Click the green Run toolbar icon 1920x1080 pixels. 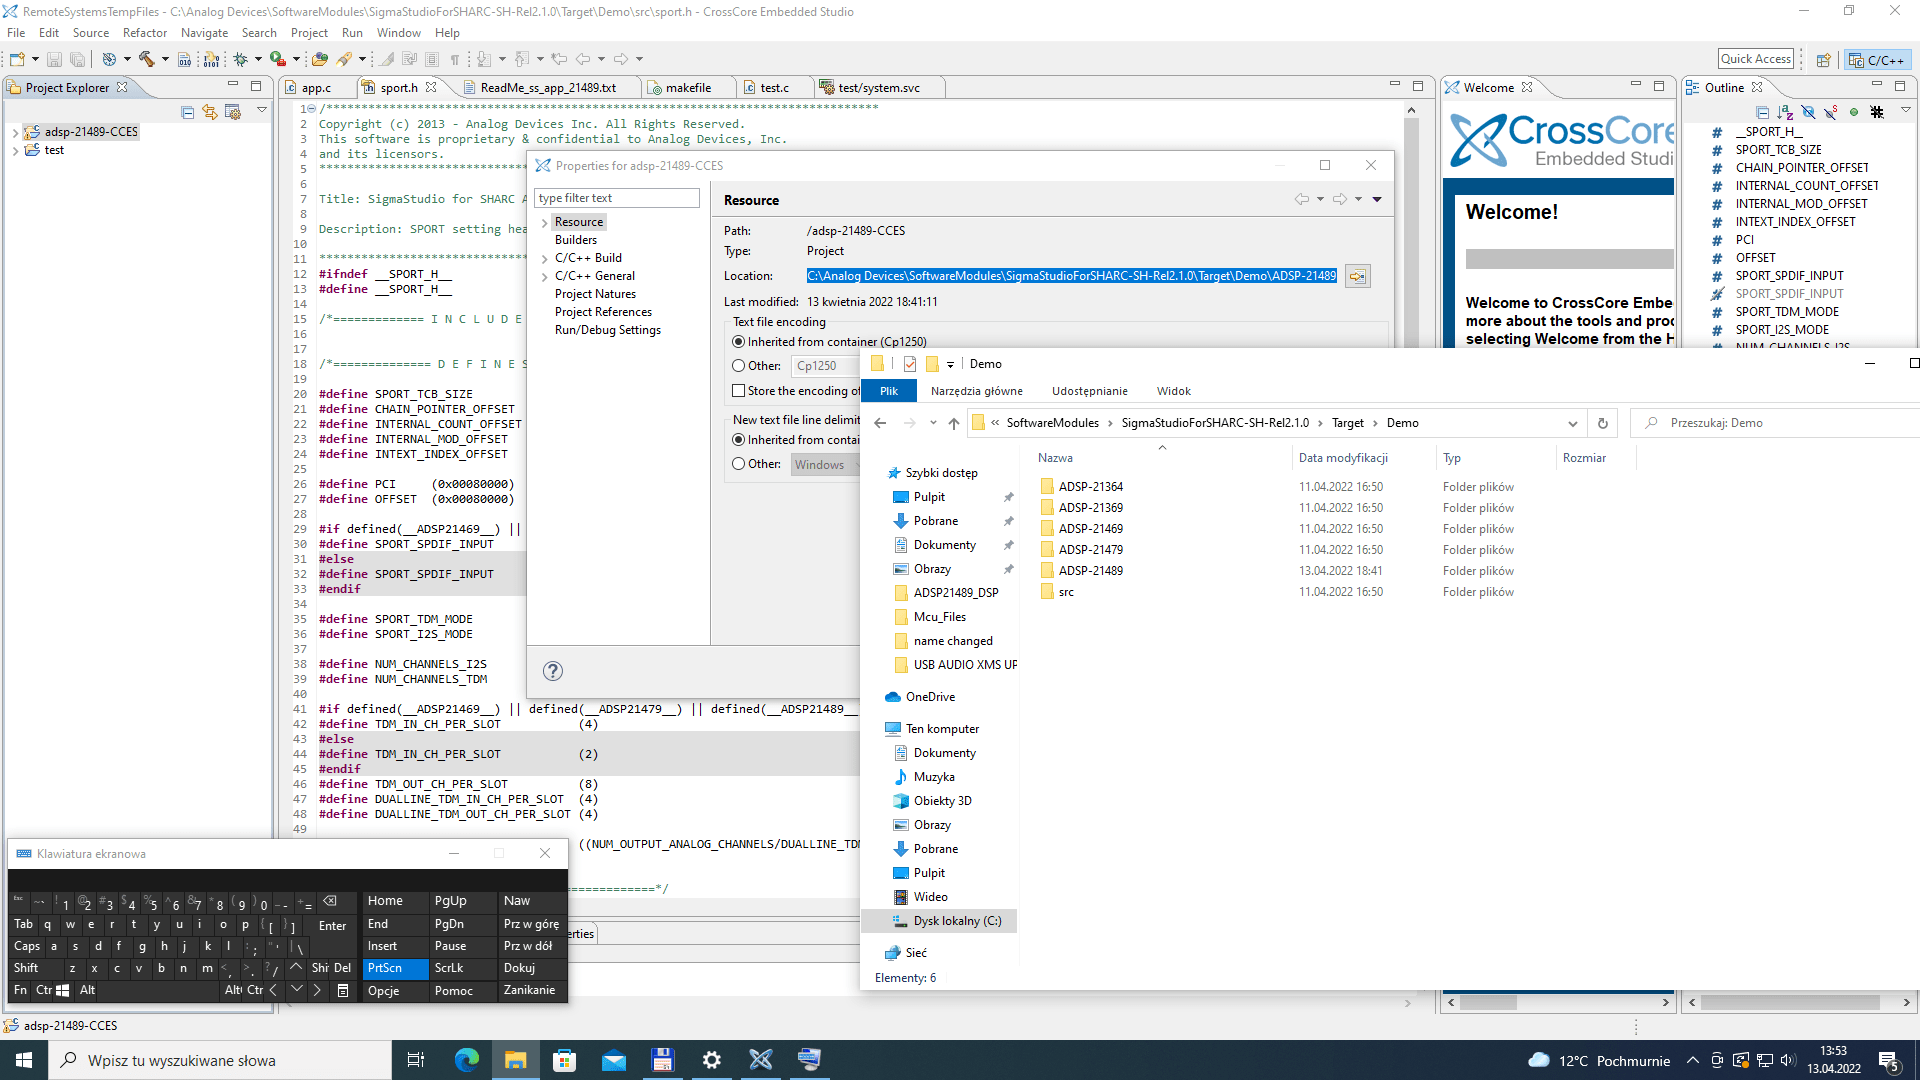pyautogui.click(x=278, y=59)
